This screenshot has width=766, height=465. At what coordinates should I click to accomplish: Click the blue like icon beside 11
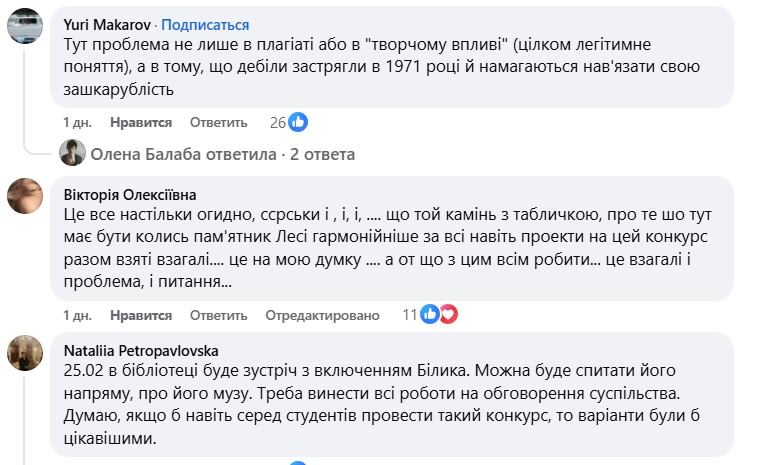click(431, 314)
